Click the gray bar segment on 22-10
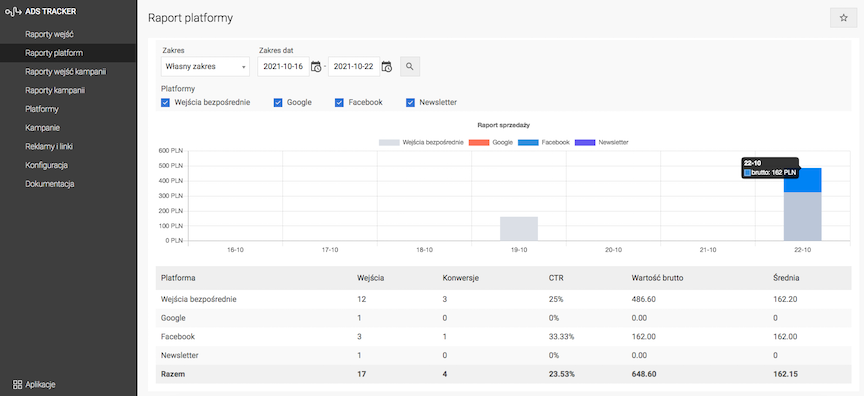The height and width of the screenshot is (396, 864). 802,216
